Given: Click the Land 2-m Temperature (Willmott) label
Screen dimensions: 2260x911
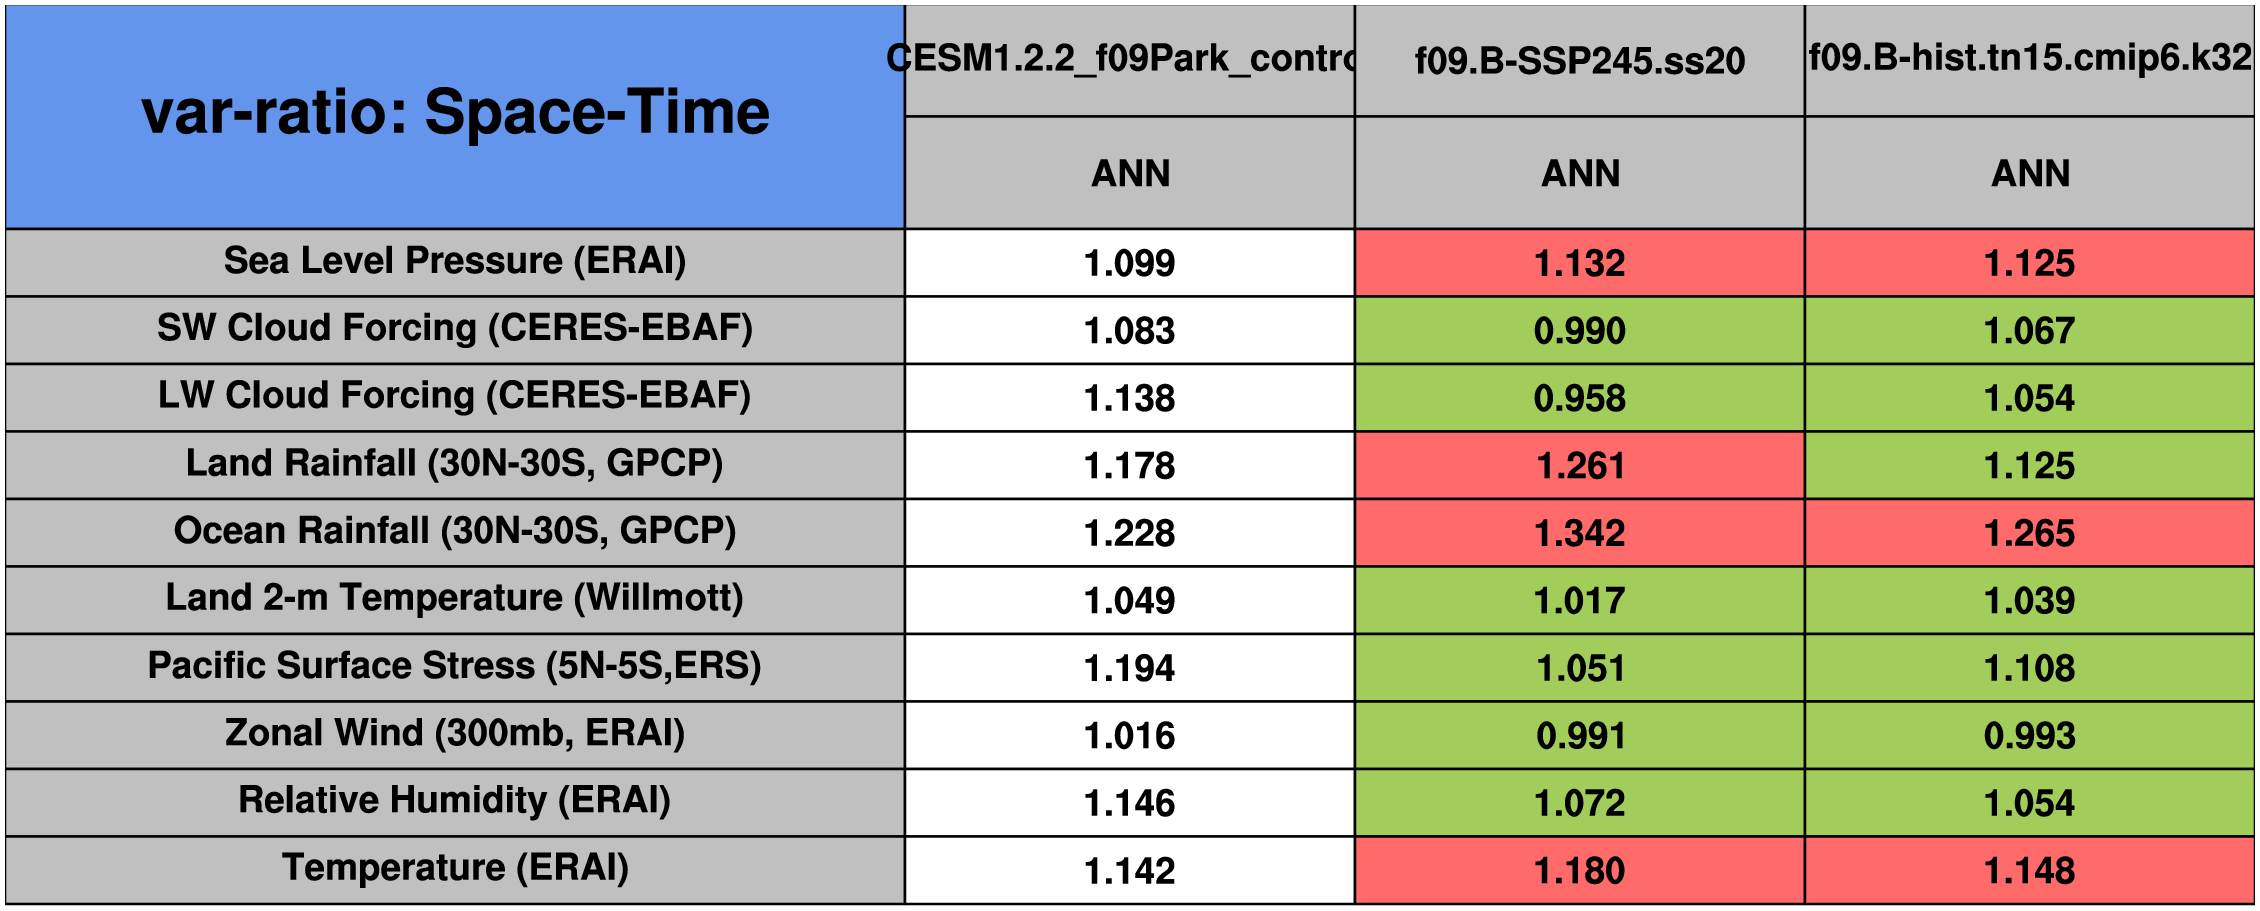Looking at the screenshot, I should click(455, 598).
